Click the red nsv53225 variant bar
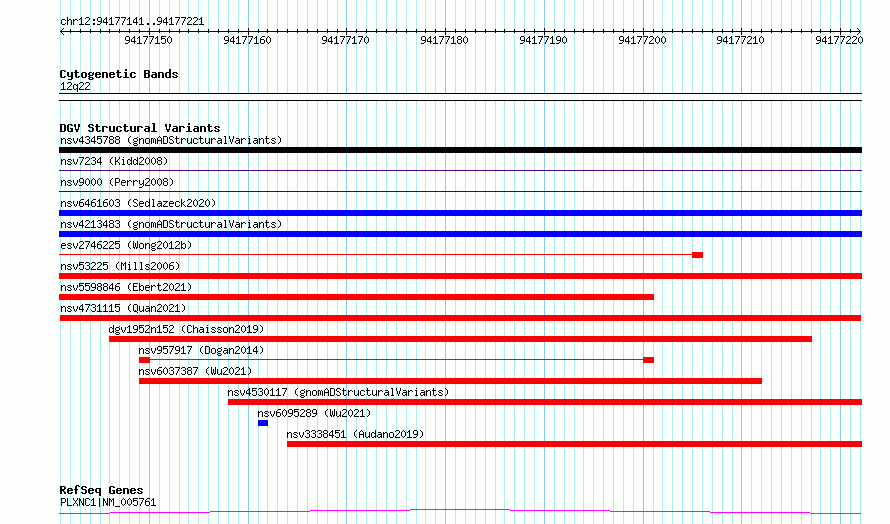Screen dimensions: 890x524 (460, 276)
